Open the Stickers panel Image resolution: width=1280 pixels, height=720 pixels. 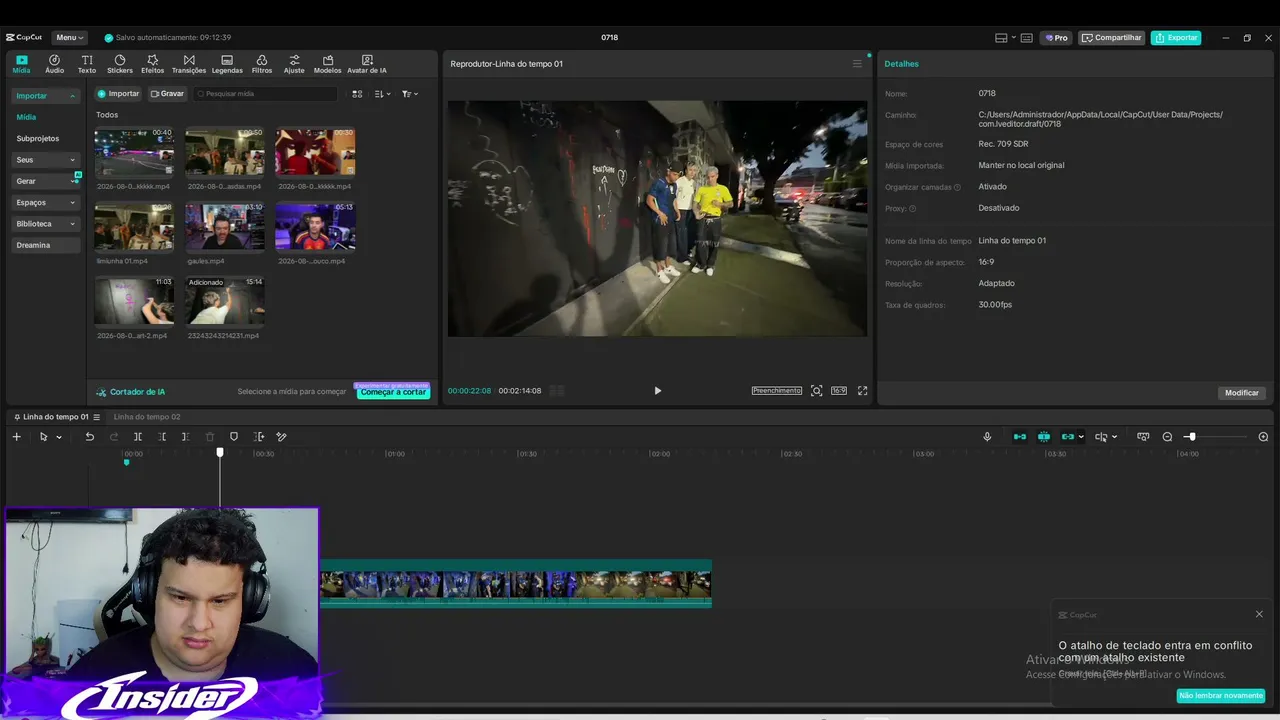point(120,64)
